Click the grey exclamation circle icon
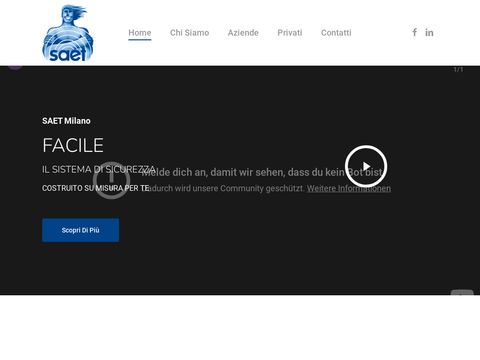Viewport: 480px width, 360px height. click(111, 180)
